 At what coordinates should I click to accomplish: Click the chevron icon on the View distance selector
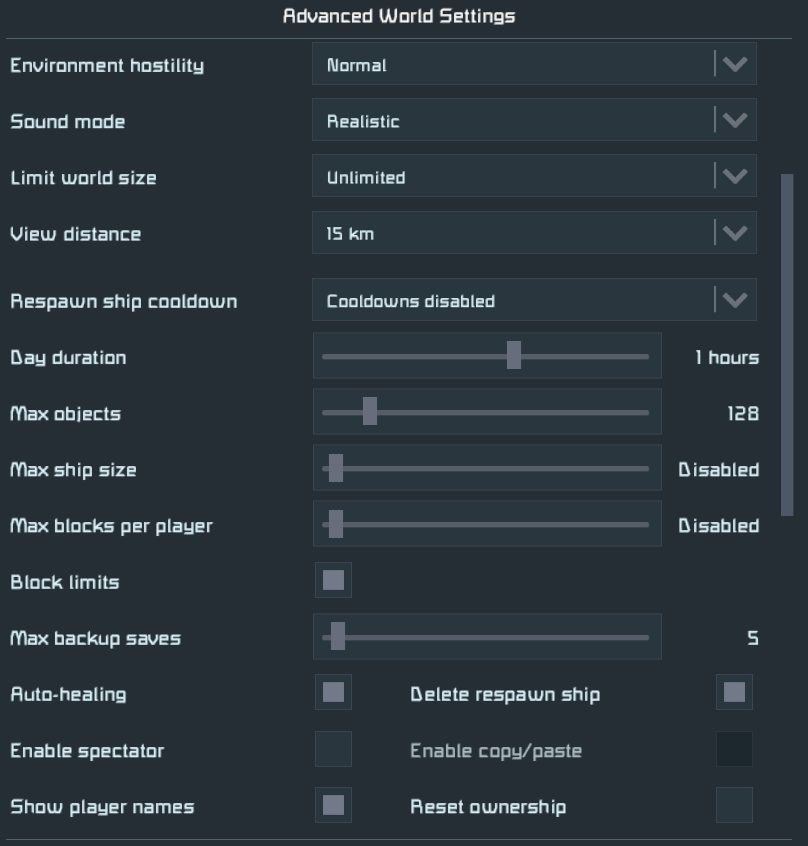pos(735,232)
